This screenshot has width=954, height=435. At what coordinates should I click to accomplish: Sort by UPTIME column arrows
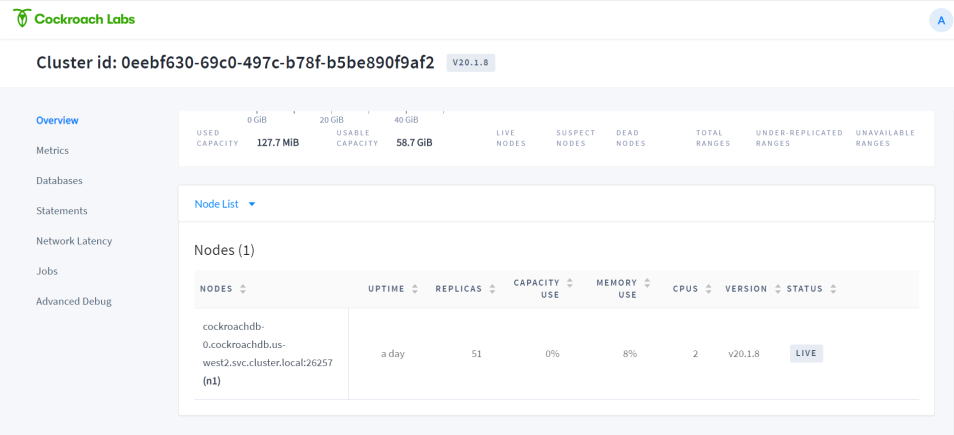[x=415, y=289]
